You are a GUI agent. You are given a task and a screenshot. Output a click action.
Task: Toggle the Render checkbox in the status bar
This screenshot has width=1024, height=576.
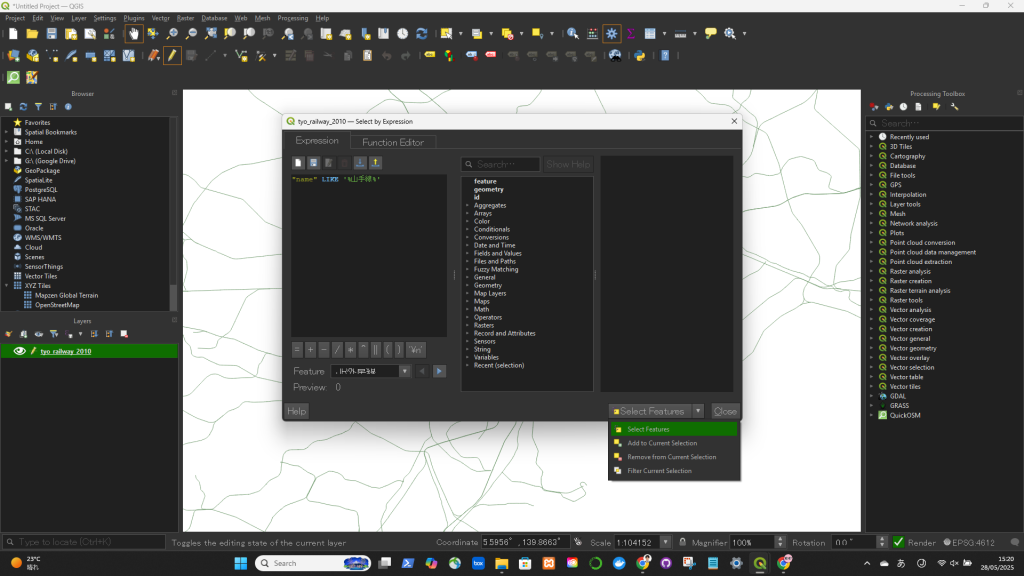pyautogui.click(x=898, y=542)
